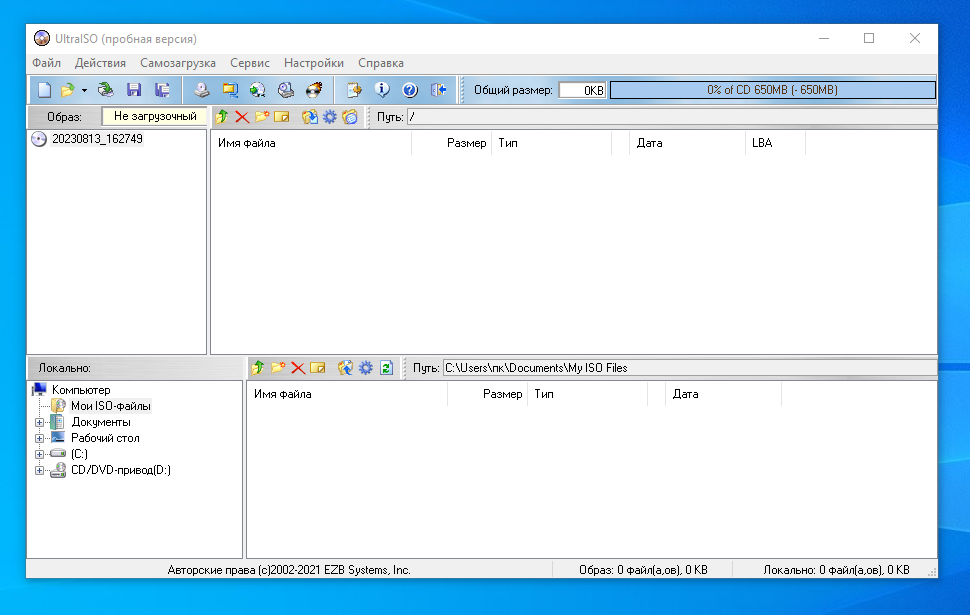The width and height of the screenshot is (970, 615).
Task: Click the local Путь field with My ISO Files
Action: (690, 368)
